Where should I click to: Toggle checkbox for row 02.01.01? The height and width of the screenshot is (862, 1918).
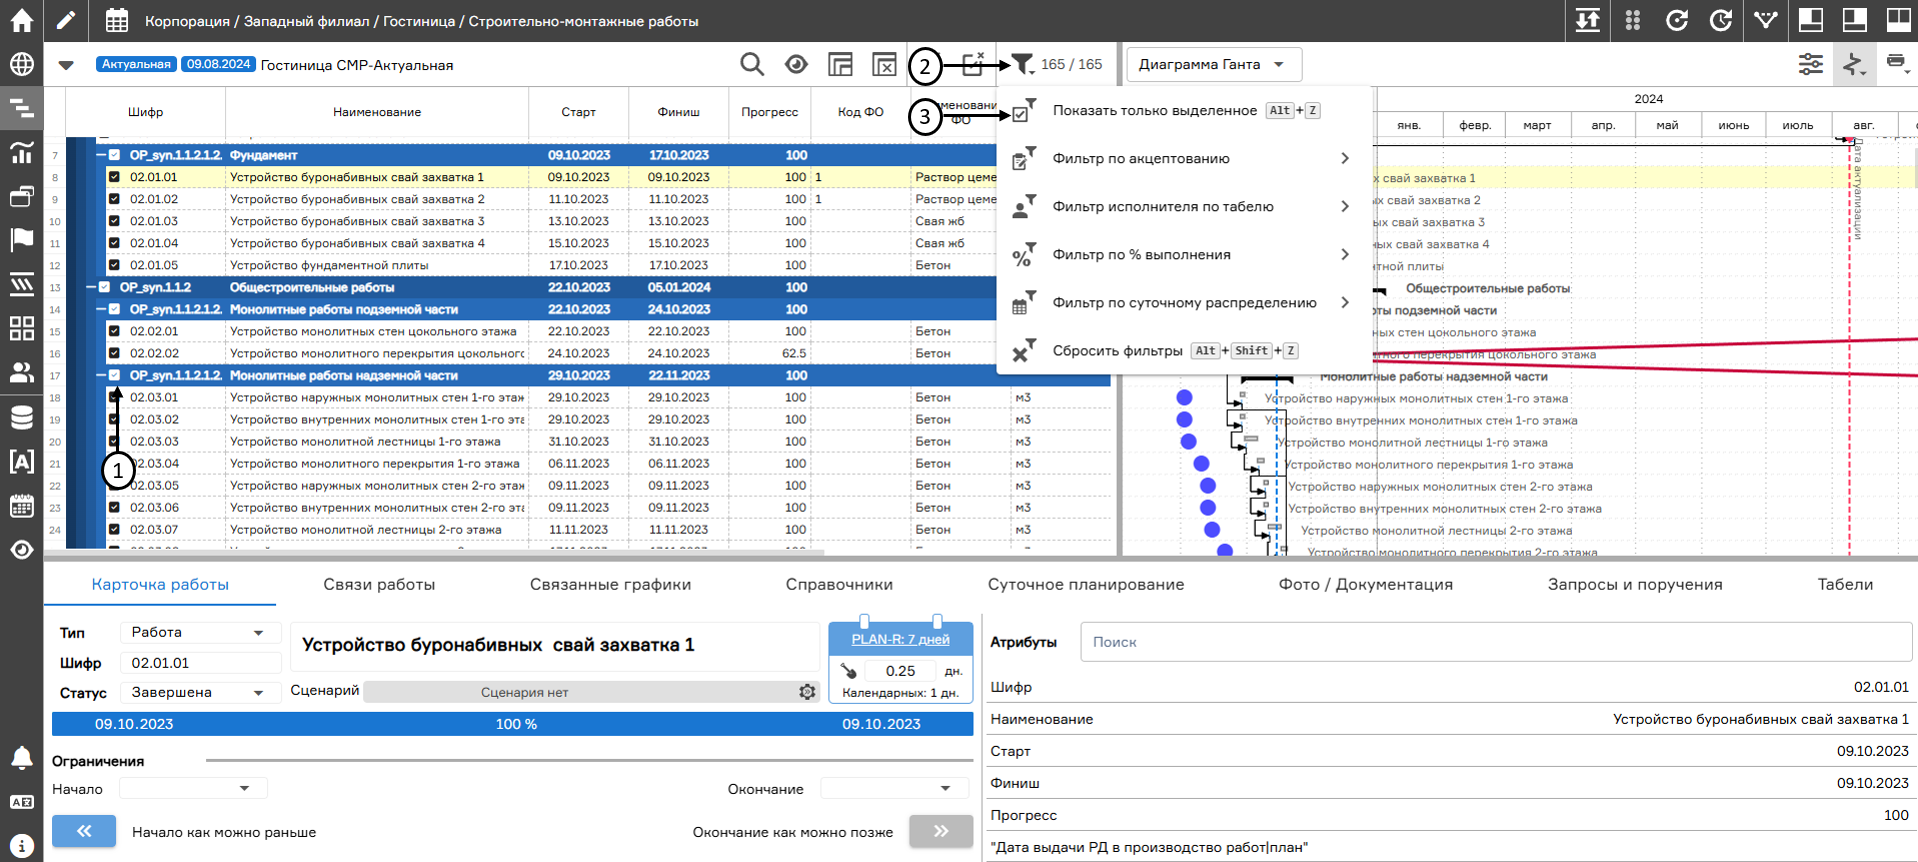click(x=114, y=177)
